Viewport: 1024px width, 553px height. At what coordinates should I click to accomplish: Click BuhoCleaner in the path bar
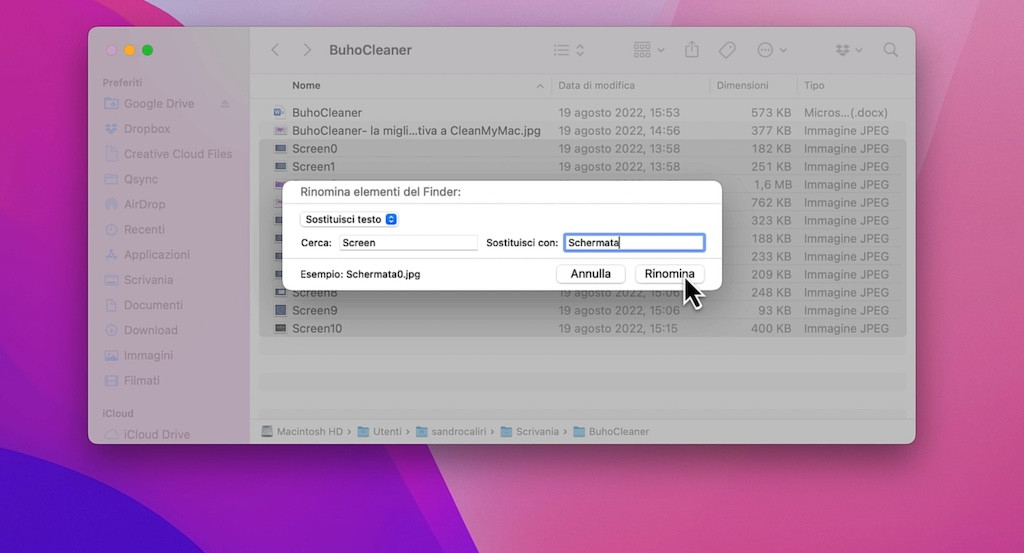[611, 432]
